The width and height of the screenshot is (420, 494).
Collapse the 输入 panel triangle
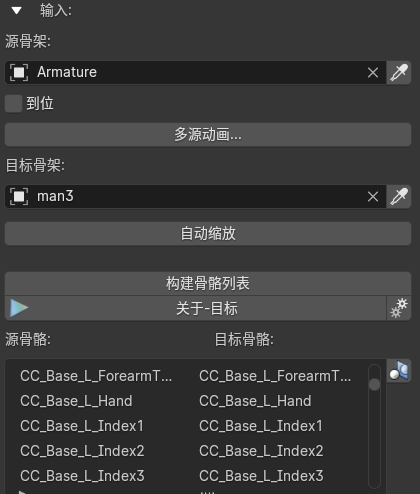[x=16, y=11]
